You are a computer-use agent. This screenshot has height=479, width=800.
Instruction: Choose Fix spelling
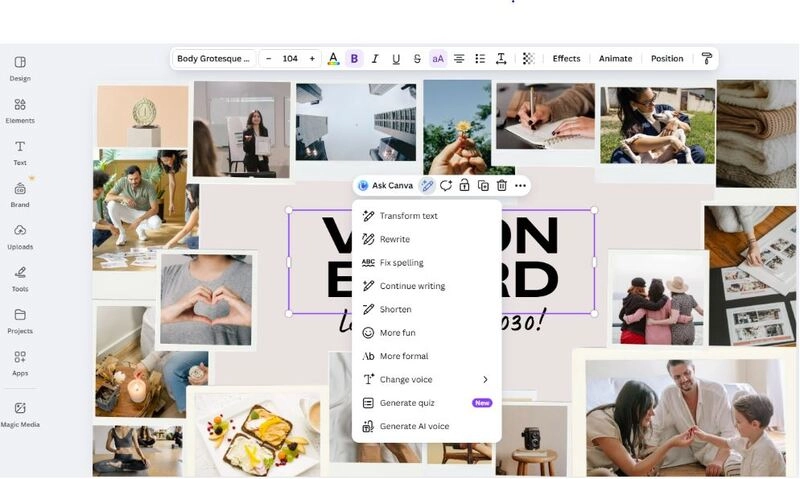427,263
